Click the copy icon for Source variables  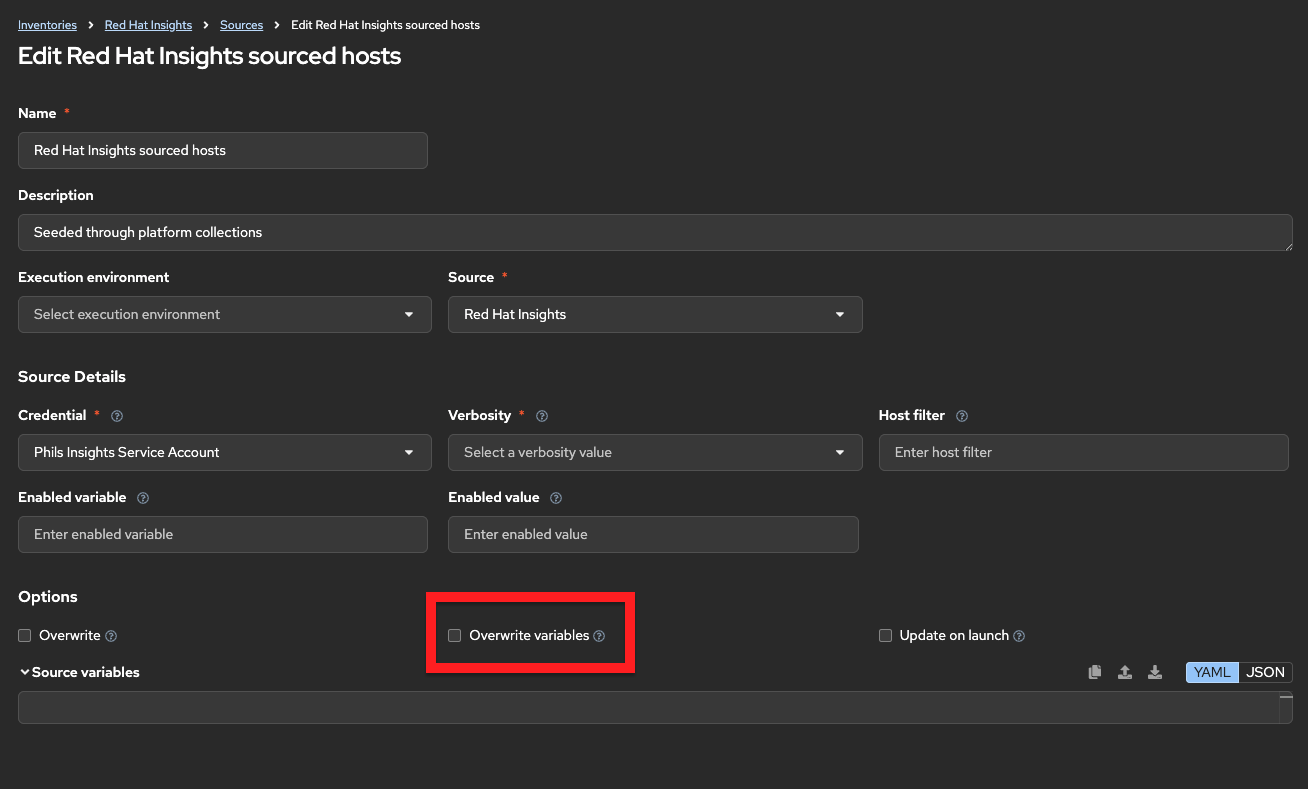(x=1095, y=672)
